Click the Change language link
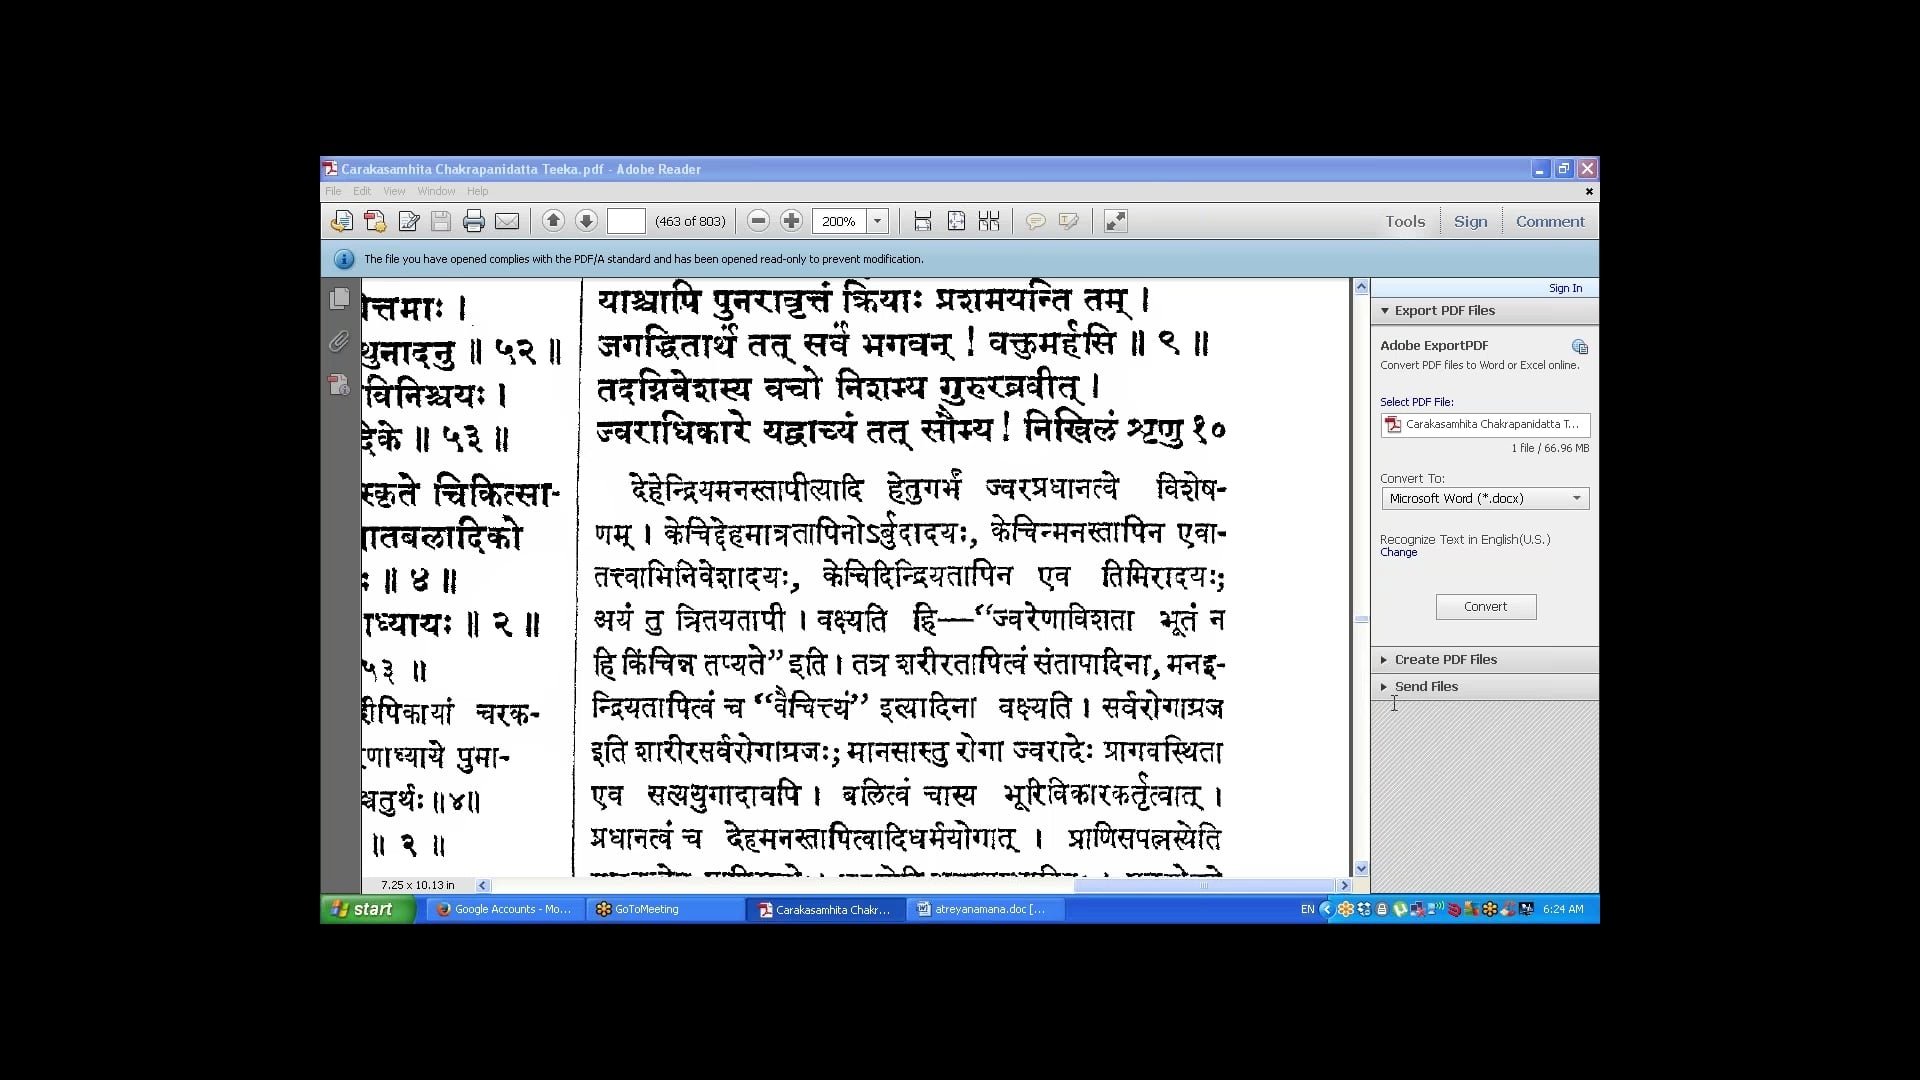The width and height of the screenshot is (1920, 1080). [x=1398, y=552]
